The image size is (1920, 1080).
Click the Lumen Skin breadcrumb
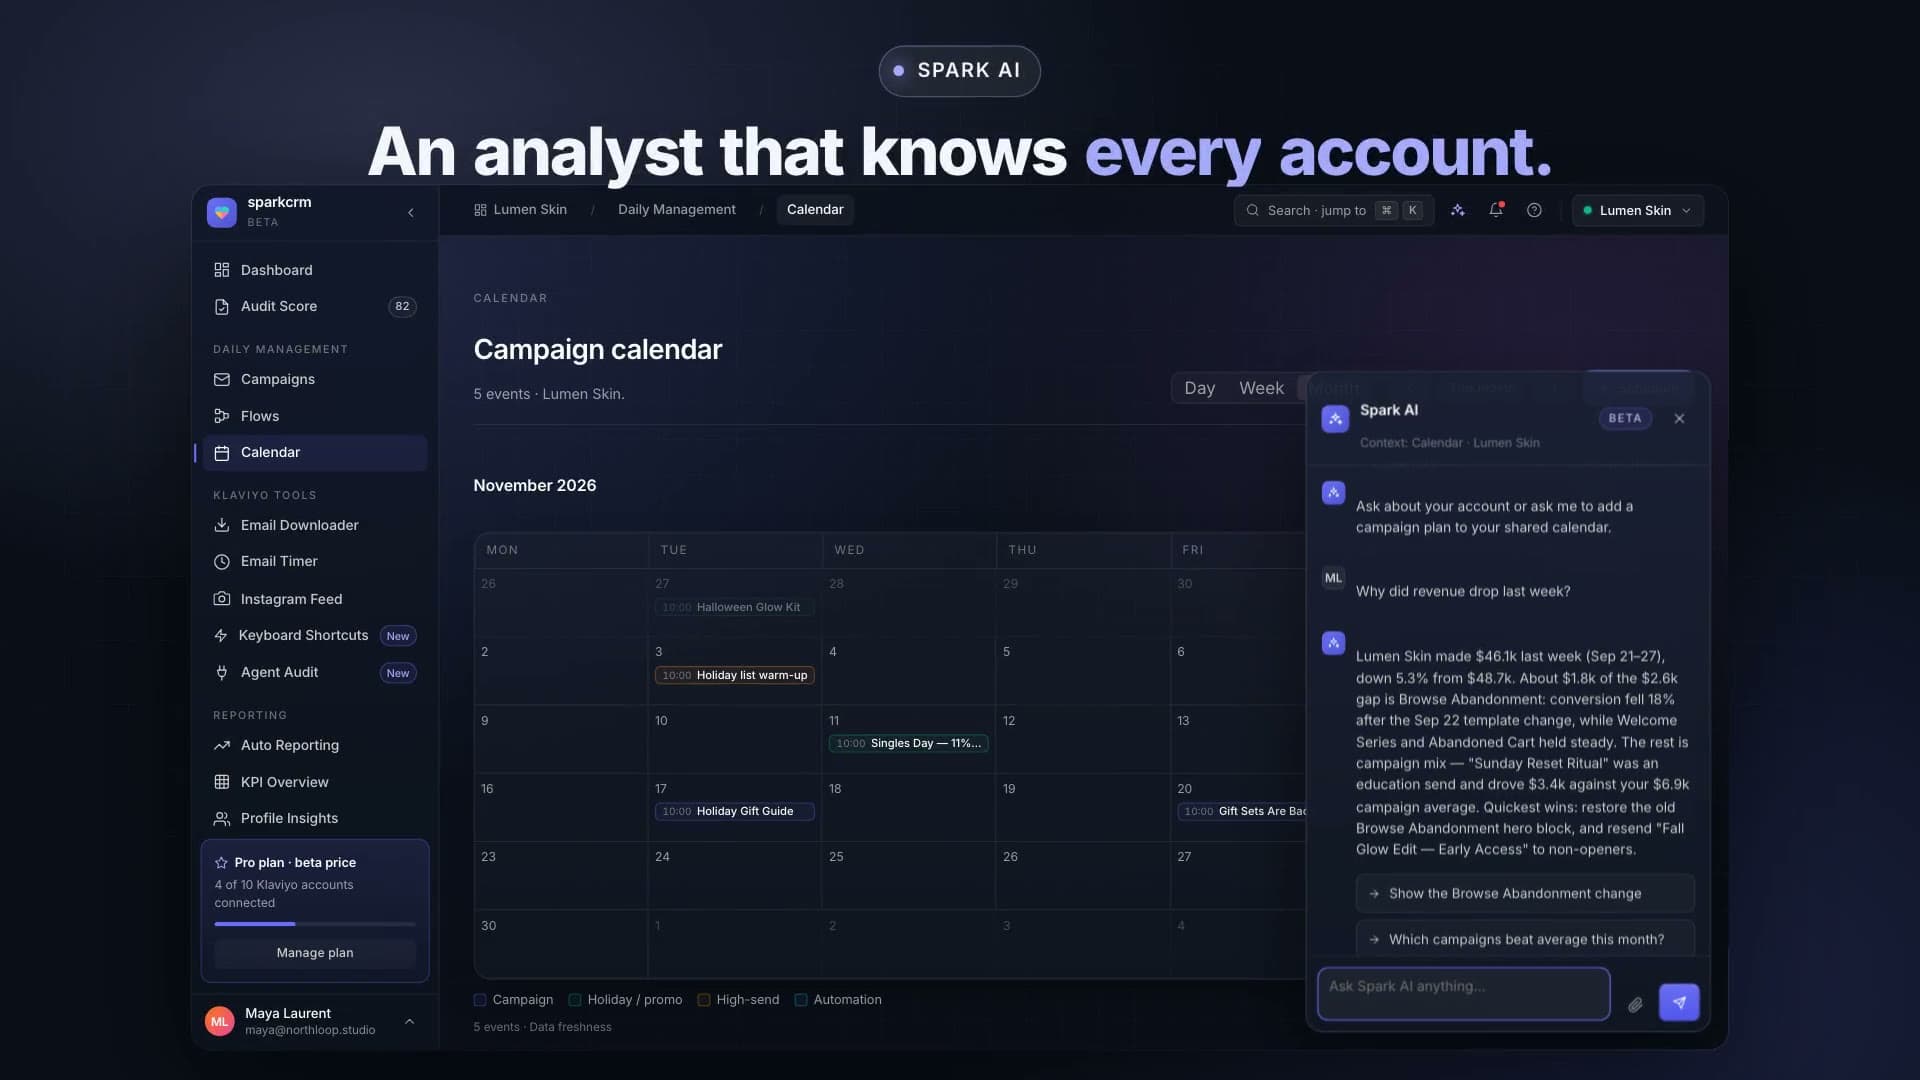(520, 209)
